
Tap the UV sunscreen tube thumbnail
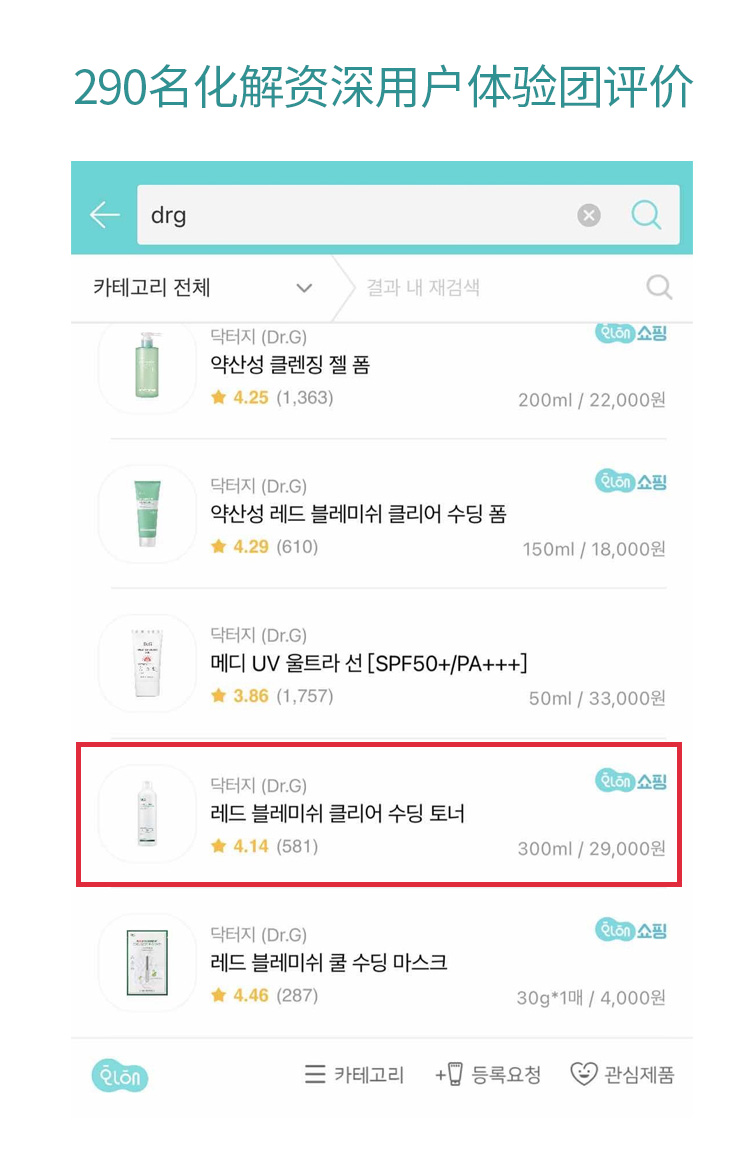click(x=147, y=664)
